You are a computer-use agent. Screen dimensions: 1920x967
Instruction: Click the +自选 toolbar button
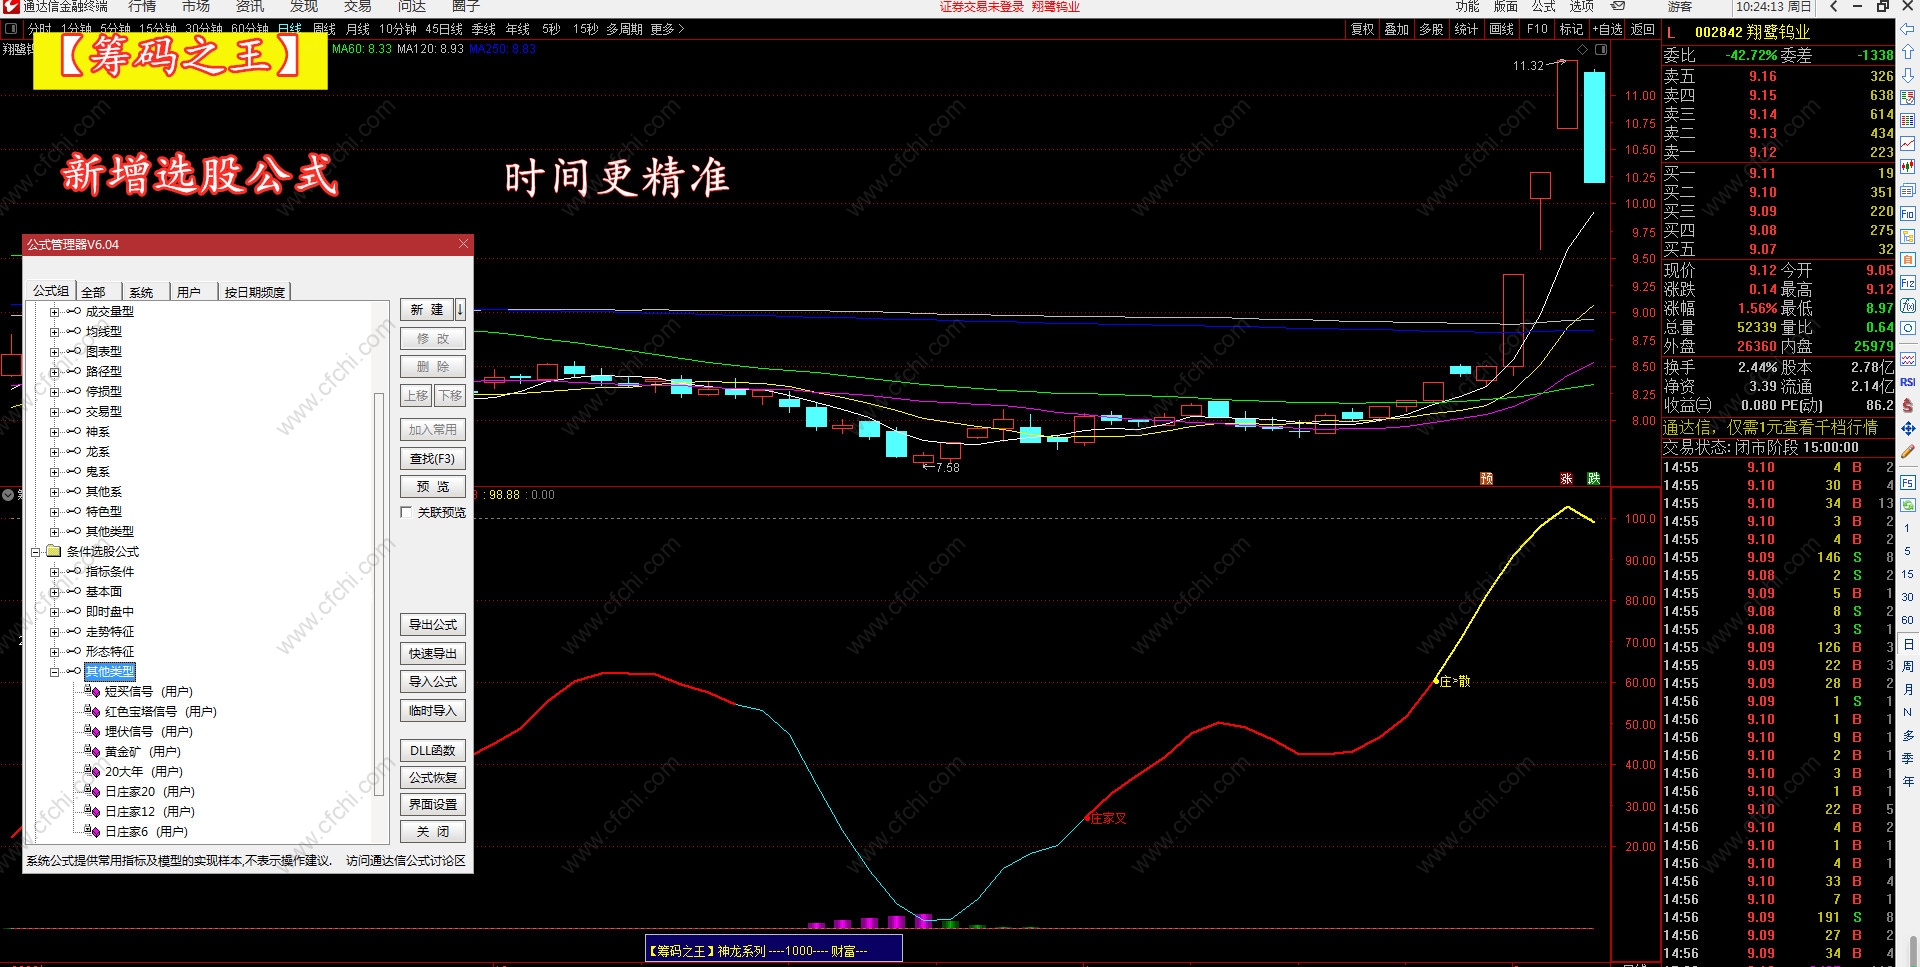1608,29
